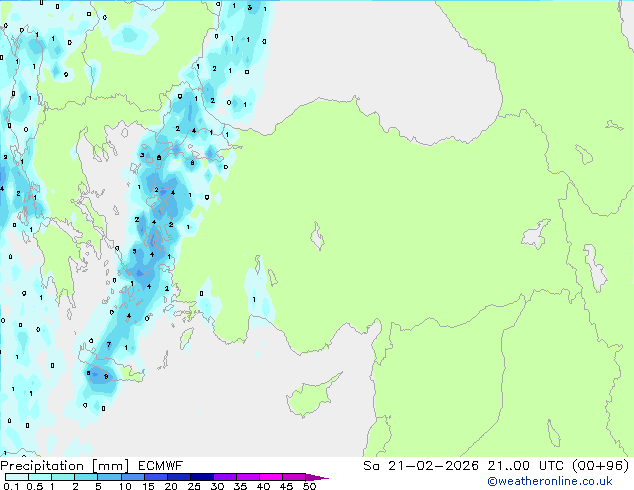Click the '0.5' legend label

pyautogui.click(x=34, y=486)
